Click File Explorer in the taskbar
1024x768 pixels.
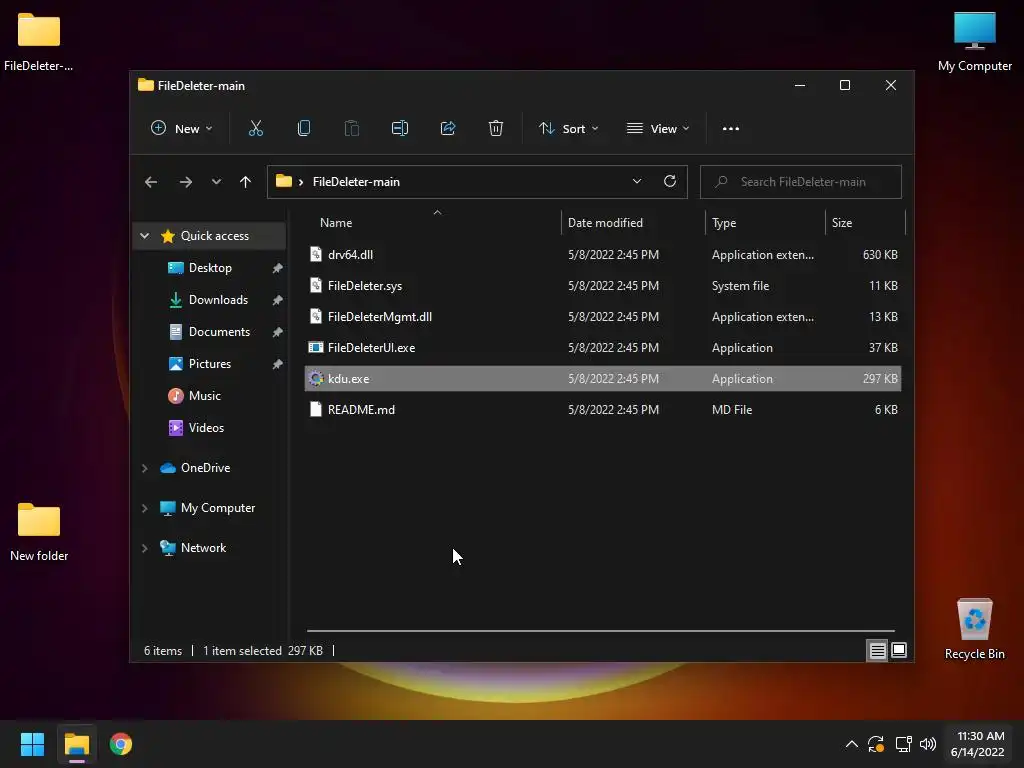76,744
